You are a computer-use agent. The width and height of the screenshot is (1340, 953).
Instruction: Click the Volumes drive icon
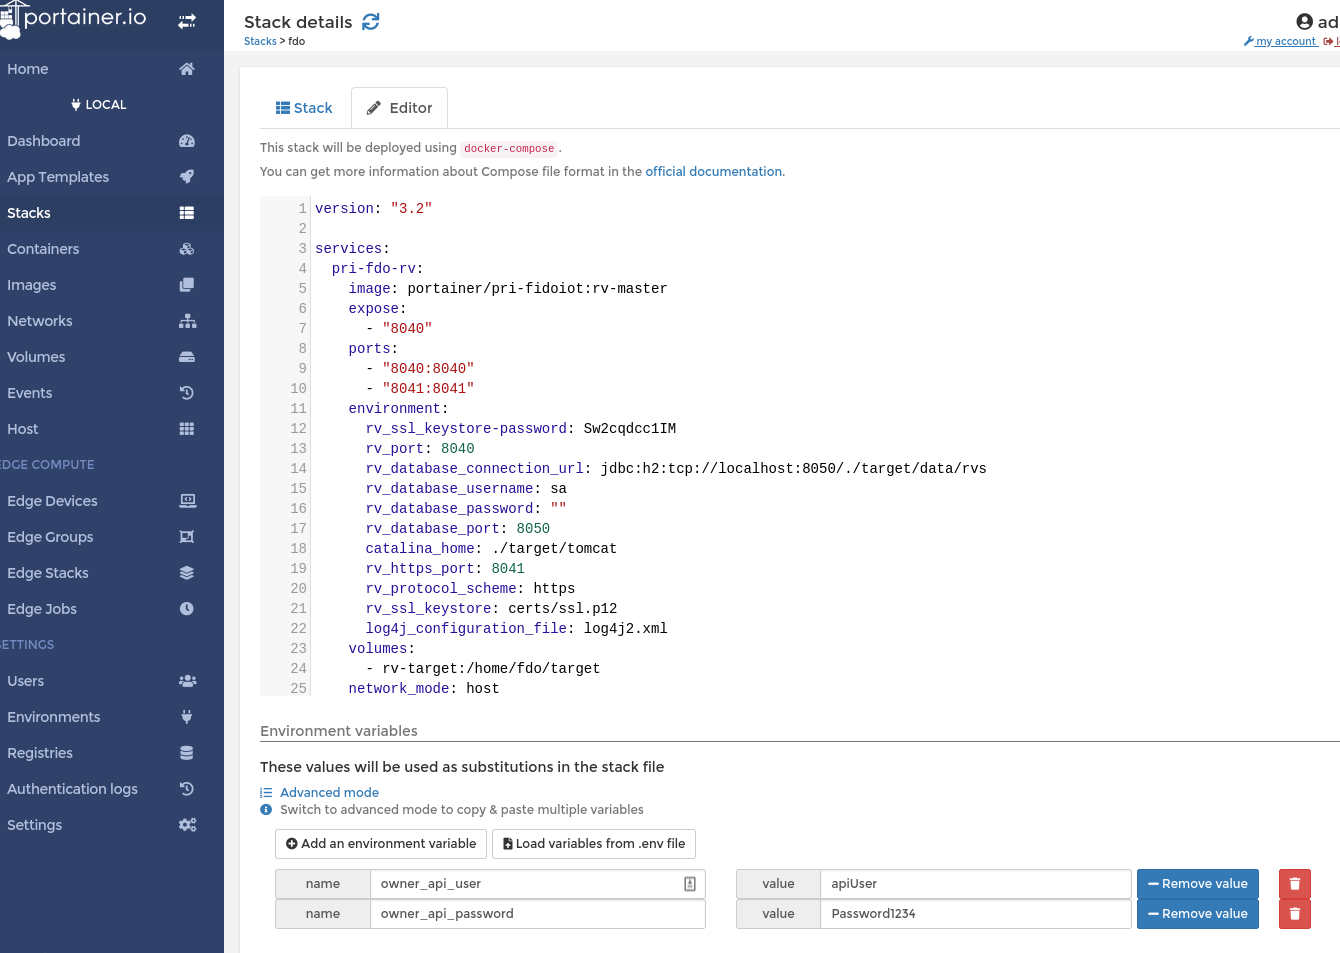[187, 357]
